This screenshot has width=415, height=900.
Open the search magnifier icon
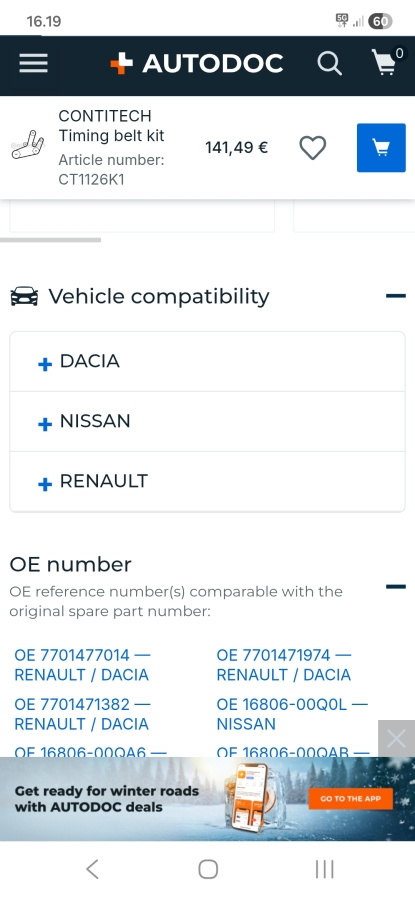(329, 63)
